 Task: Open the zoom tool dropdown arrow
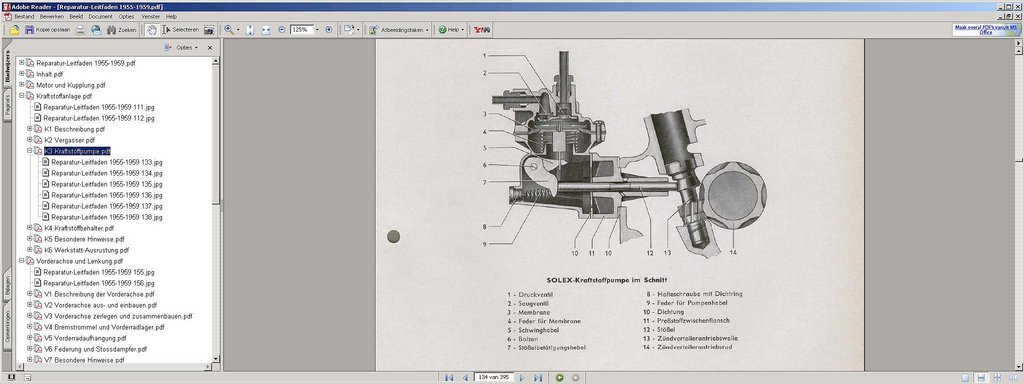pos(238,30)
